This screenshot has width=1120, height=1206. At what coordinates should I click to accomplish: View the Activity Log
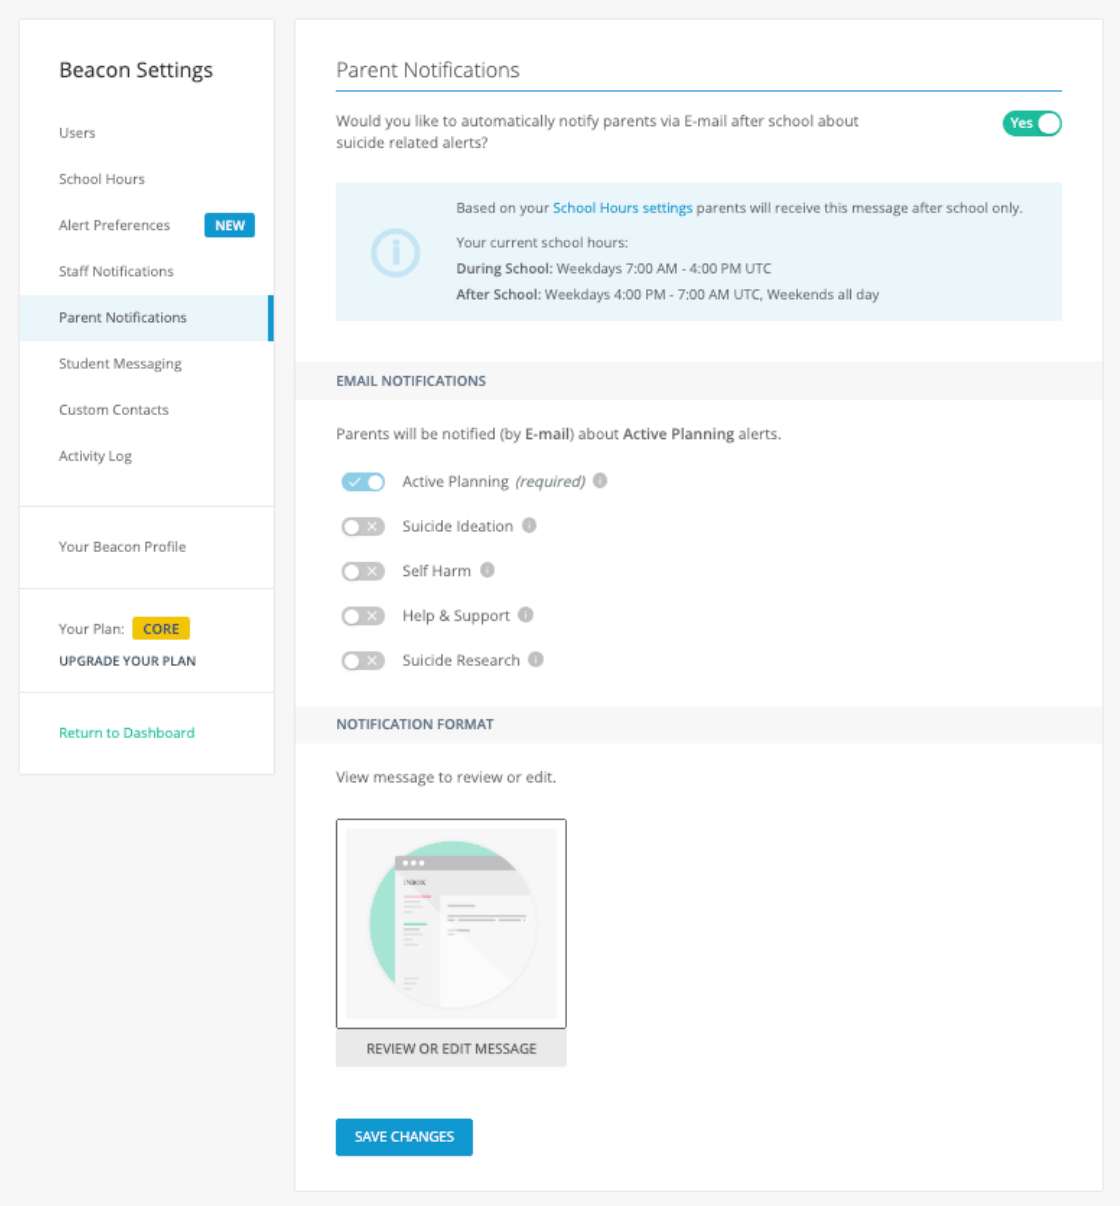coord(95,456)
